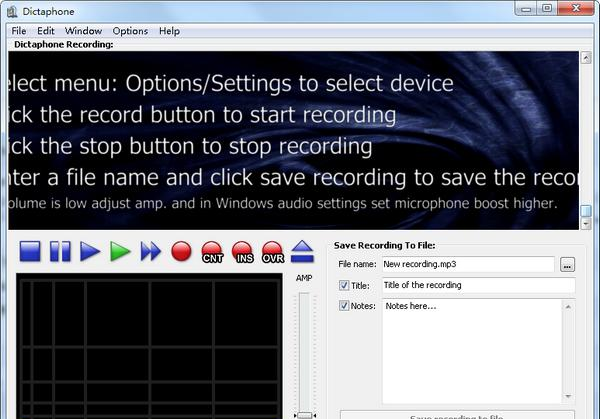Toggle the Notes checkbox
This screenshot has width=600, height=419.
point(344,306)
